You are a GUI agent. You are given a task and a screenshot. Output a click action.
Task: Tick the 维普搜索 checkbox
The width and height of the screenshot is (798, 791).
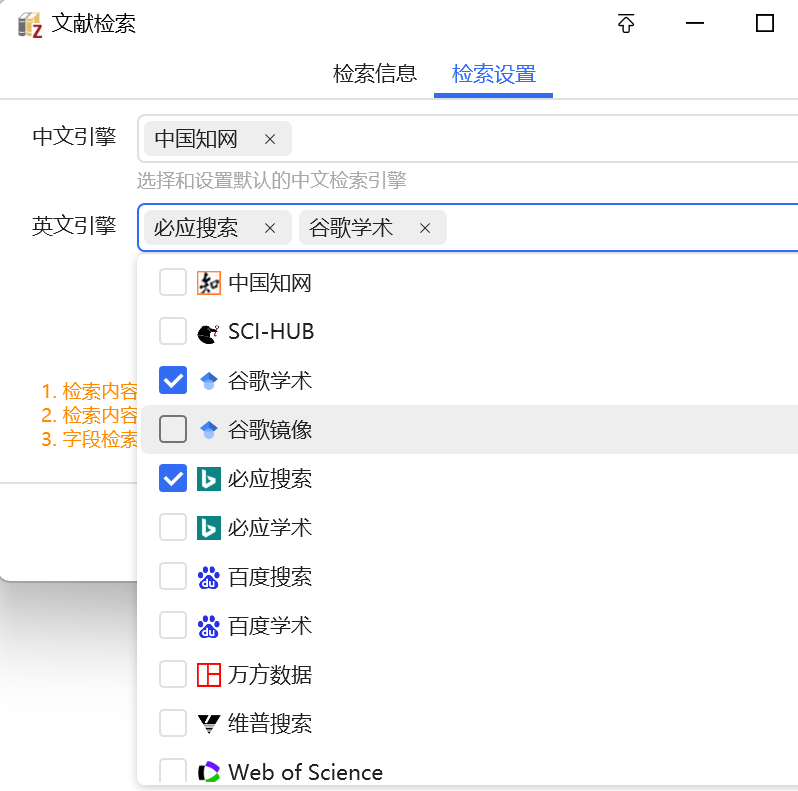tap(173, 723)
